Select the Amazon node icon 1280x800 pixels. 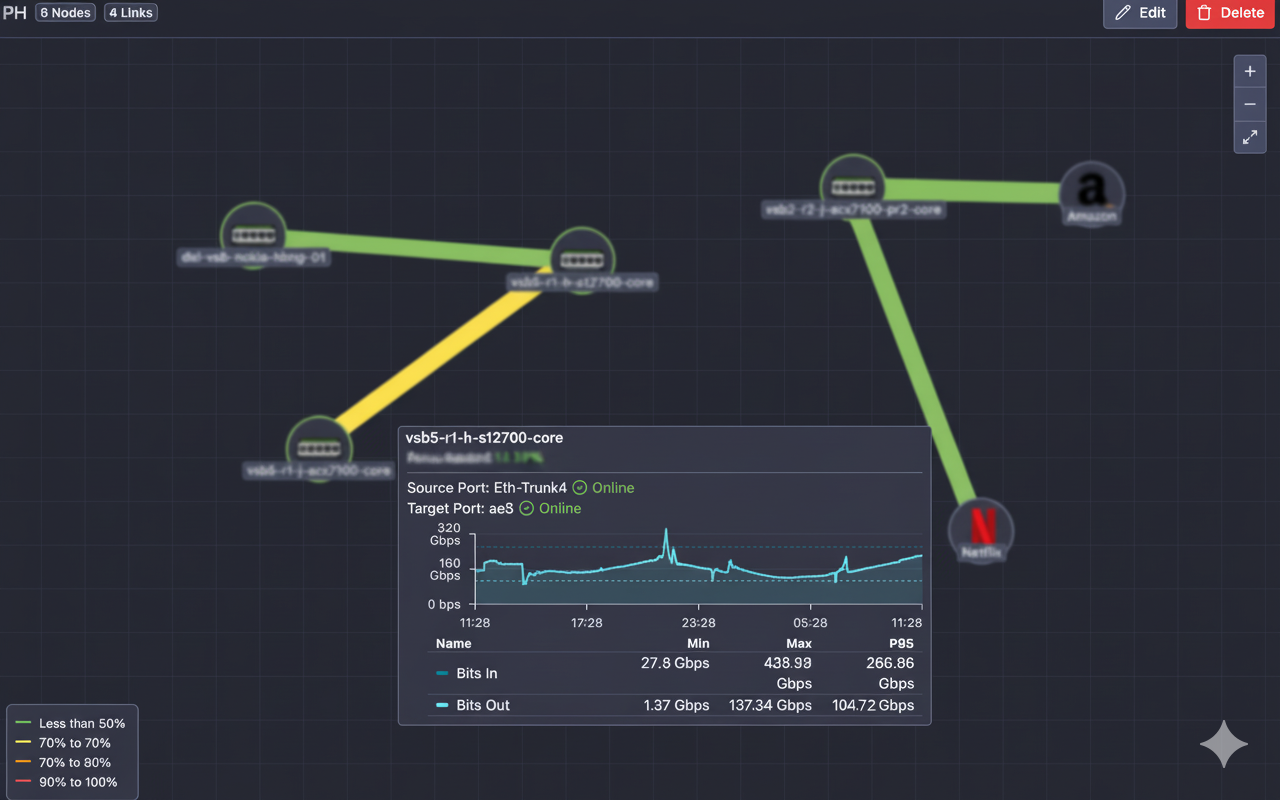point(1092,192)
